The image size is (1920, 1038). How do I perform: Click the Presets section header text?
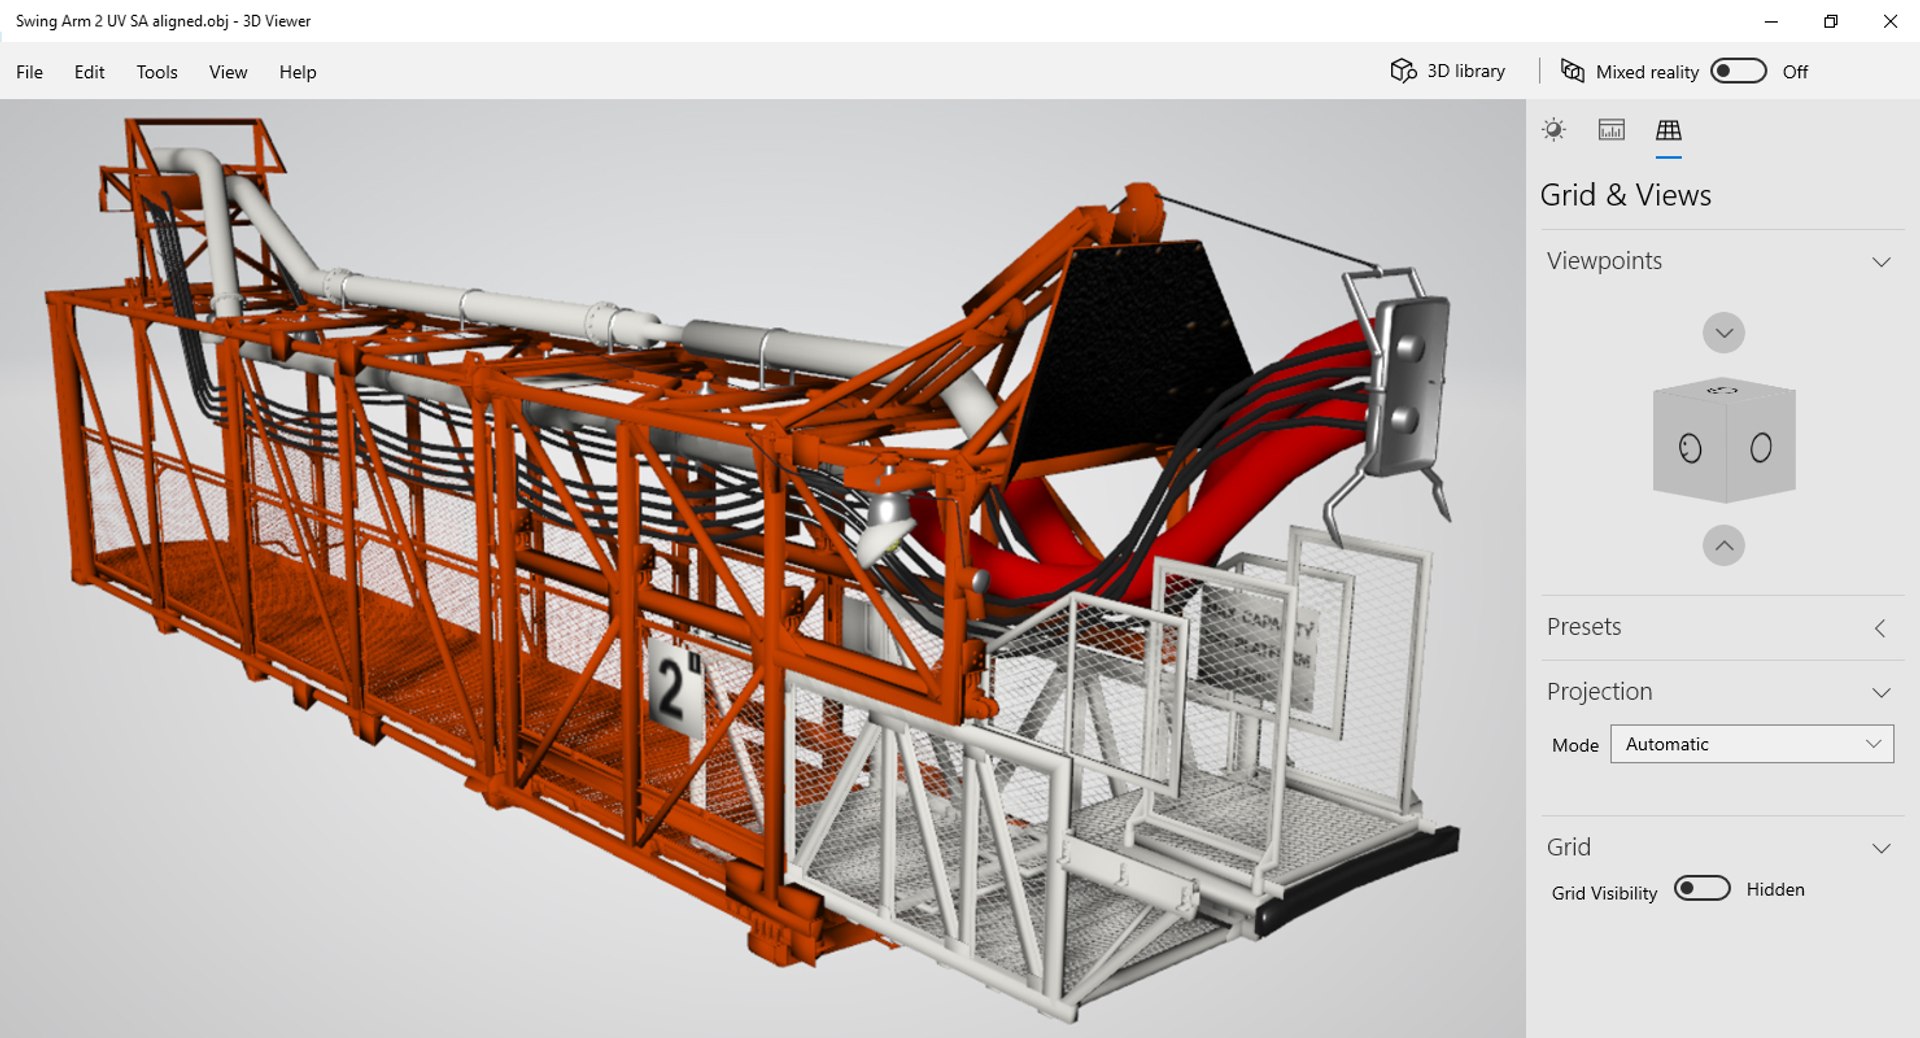[x=1584, y=627]
